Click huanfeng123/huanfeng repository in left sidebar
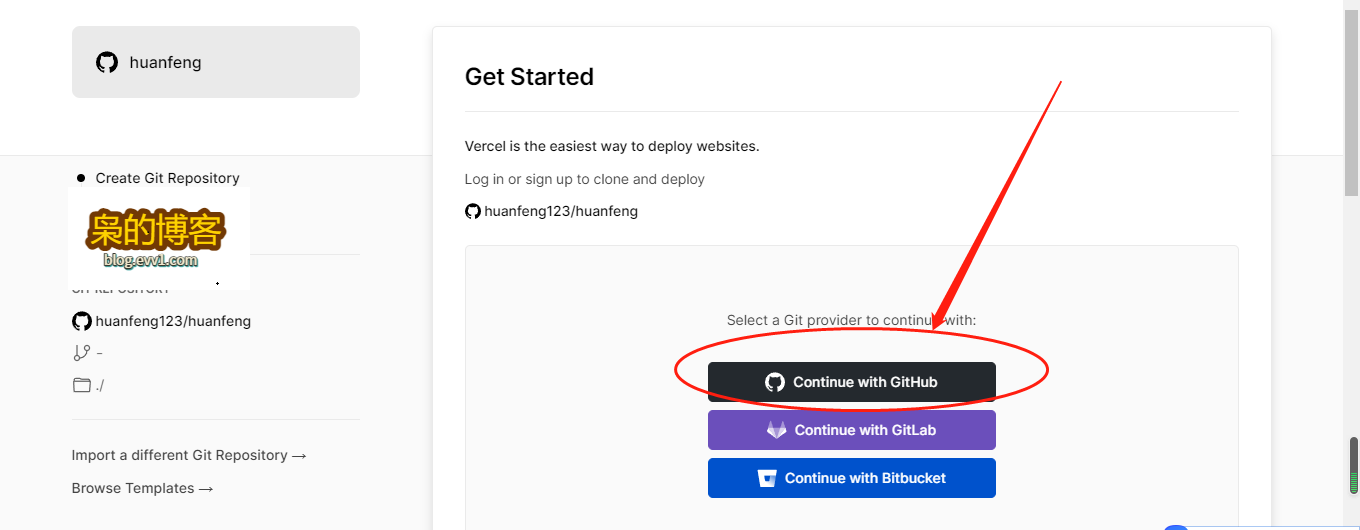The width and height of the screenshot is (1360, 530). click(173, 321)
